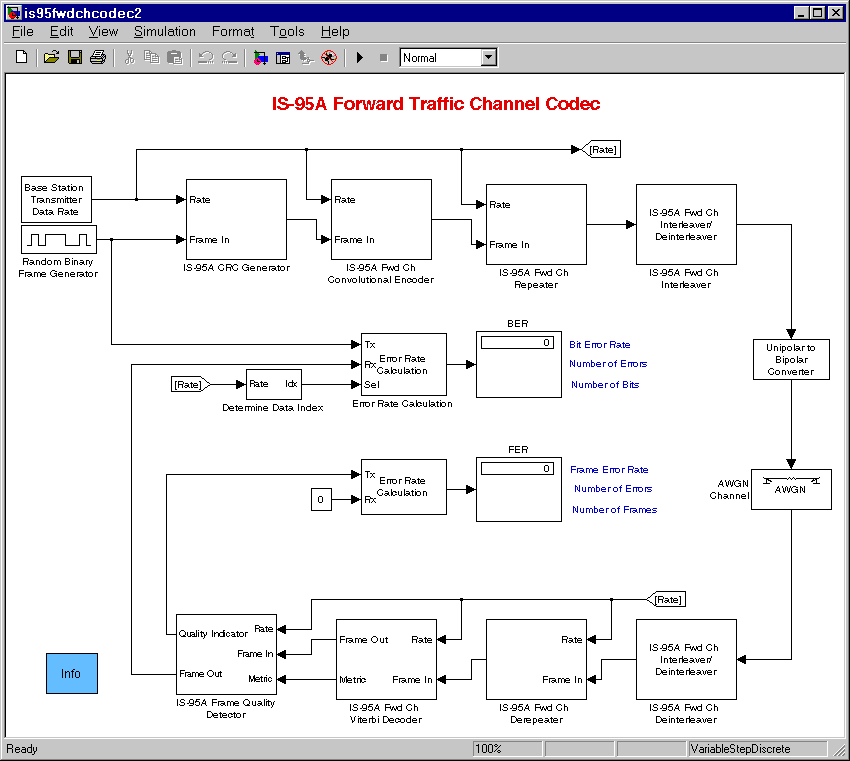Select the IS-95A Fwd Ch Repeater block
The height and width of the screenshot is (761, 850).
(x=536, y=224)
